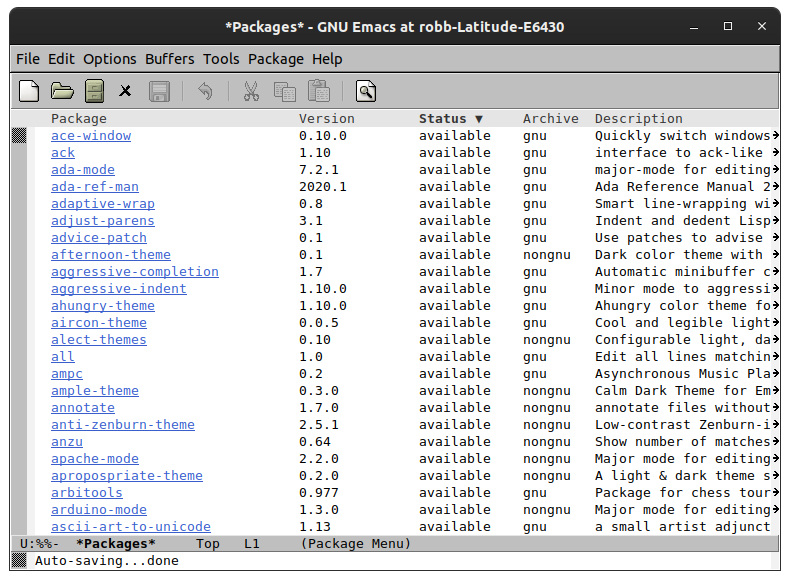The height and width of the screenshot is (580, 790).
Task: Open the apache-mode package link
Action: (95, 459)
